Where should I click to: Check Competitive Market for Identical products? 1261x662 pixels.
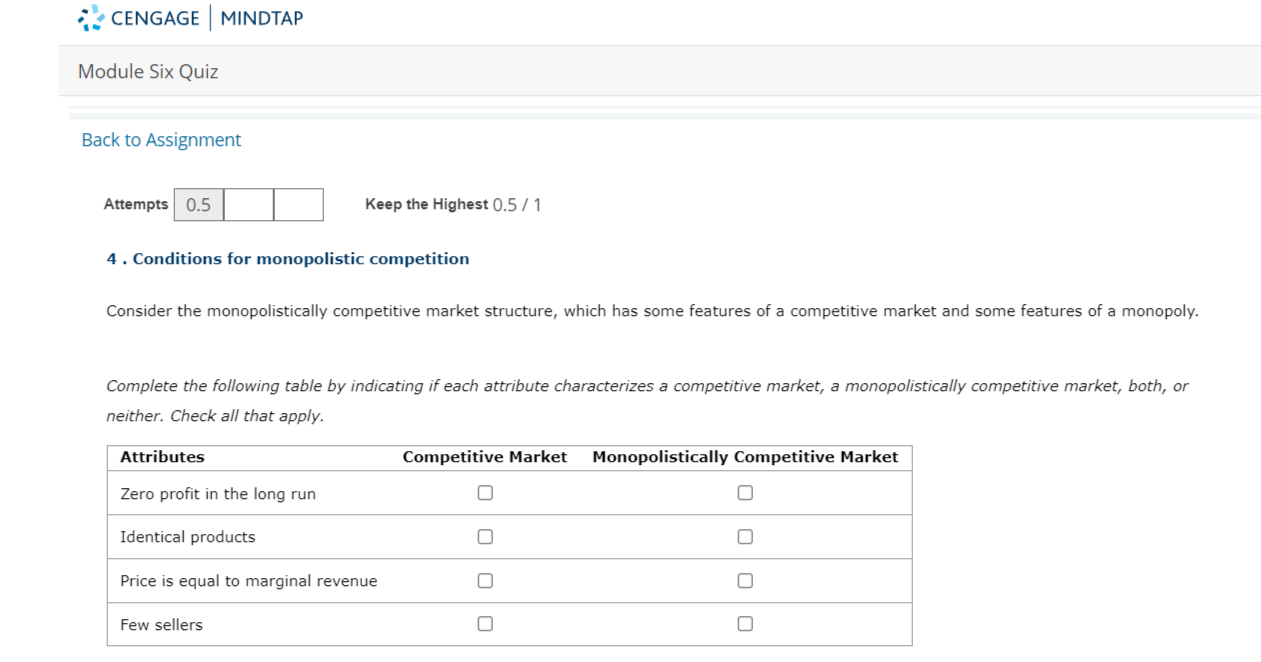tap(486, 536)
